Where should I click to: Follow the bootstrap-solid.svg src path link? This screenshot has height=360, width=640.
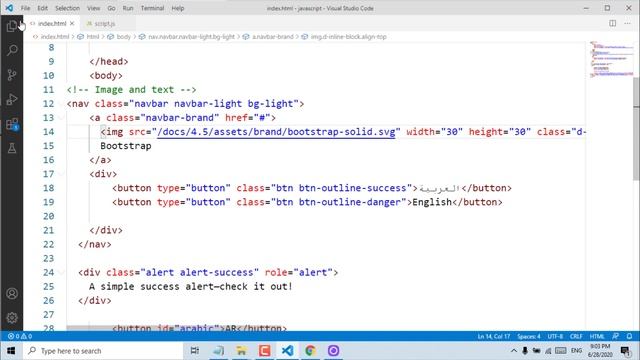[x=276, y=132]
